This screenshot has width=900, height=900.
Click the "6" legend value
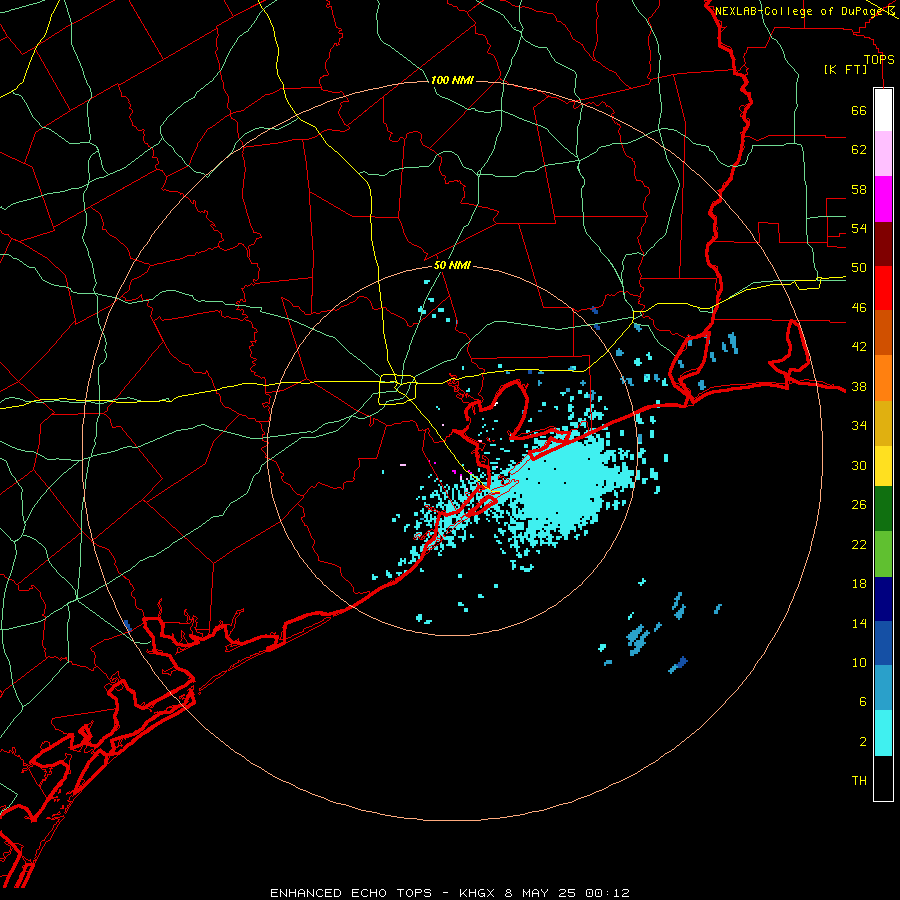[x=863, y=703]
